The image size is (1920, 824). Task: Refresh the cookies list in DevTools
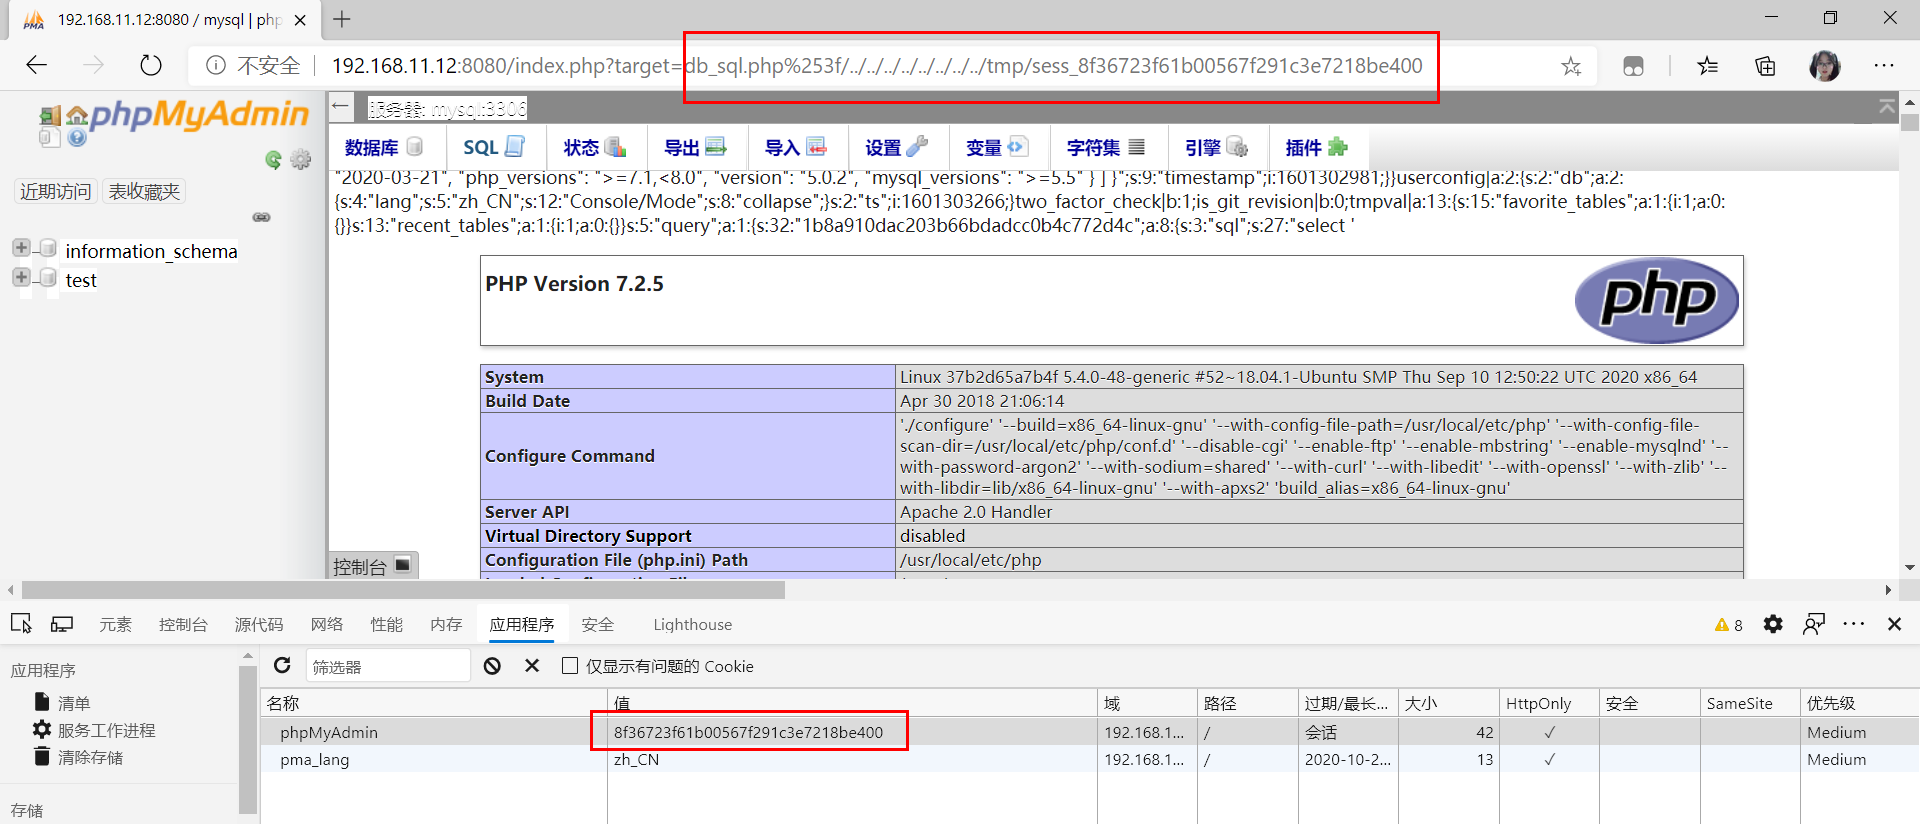coord(282,665)
